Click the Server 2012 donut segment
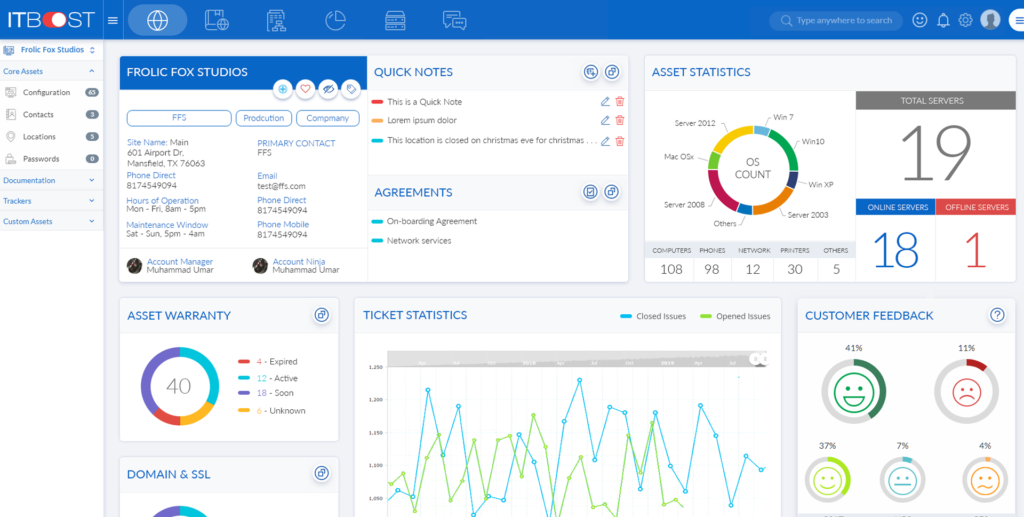Screen dimensions: 1024x517 733,138
